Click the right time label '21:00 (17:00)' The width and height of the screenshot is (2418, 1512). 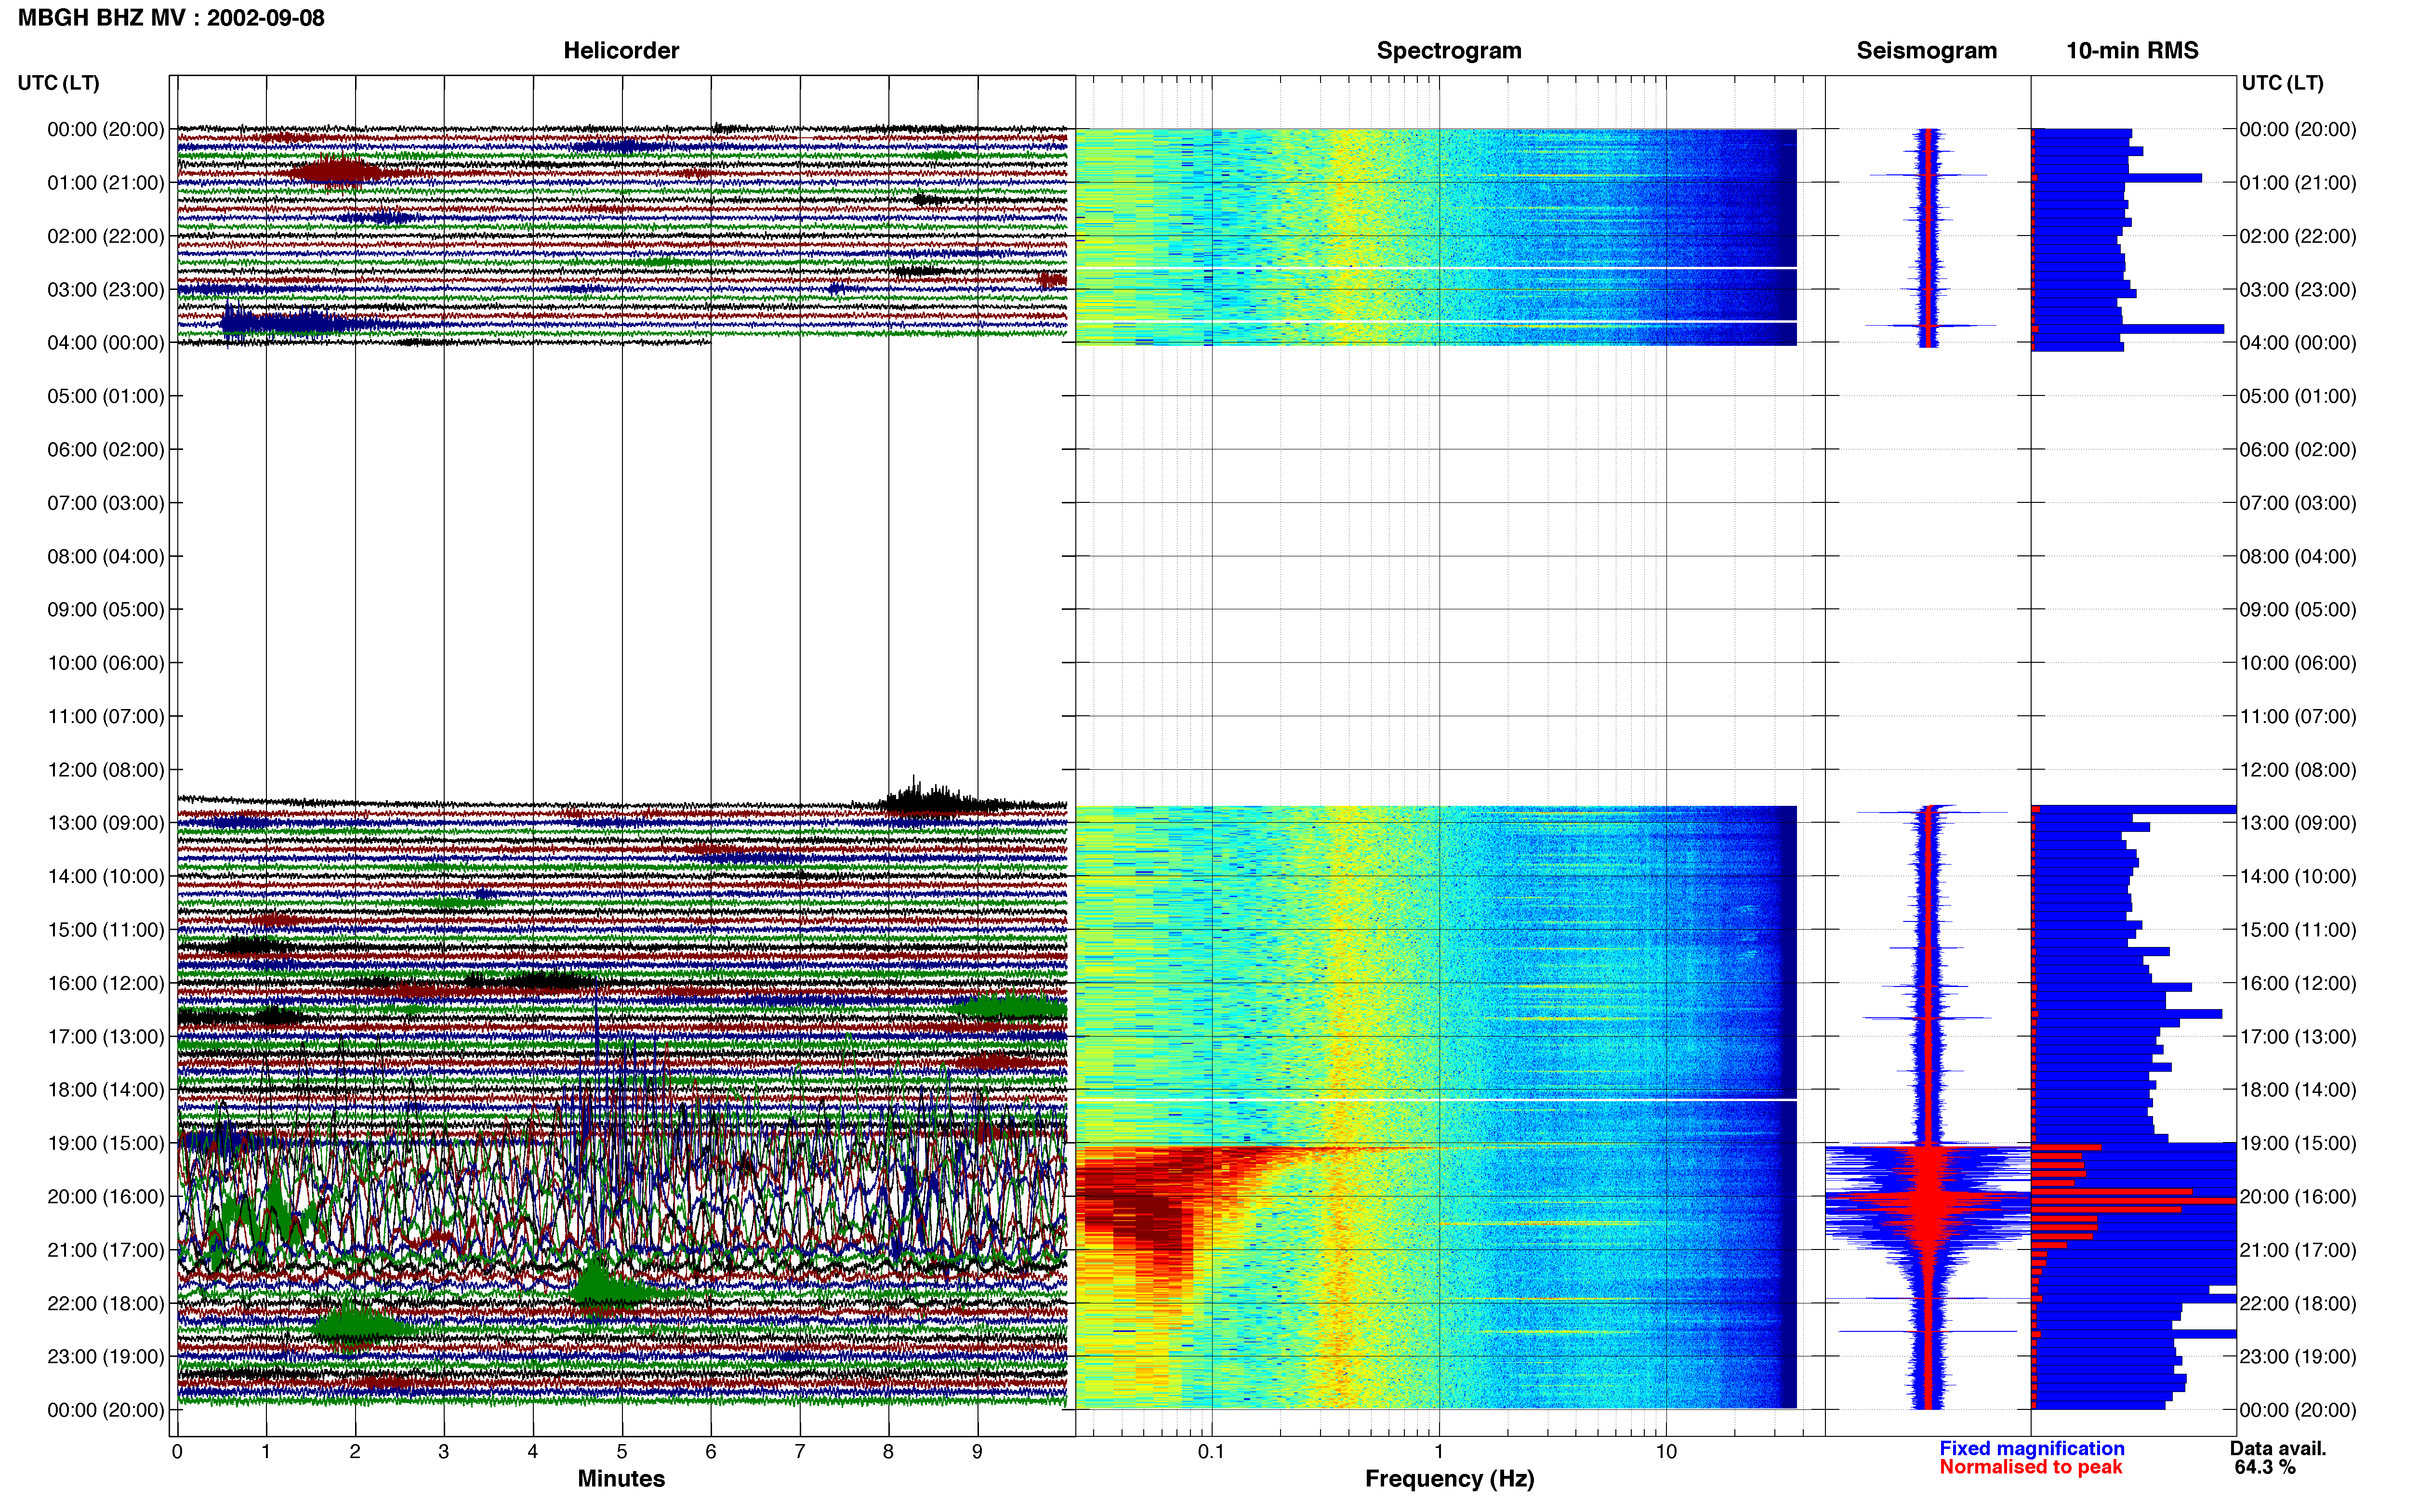(2298, 1250)
